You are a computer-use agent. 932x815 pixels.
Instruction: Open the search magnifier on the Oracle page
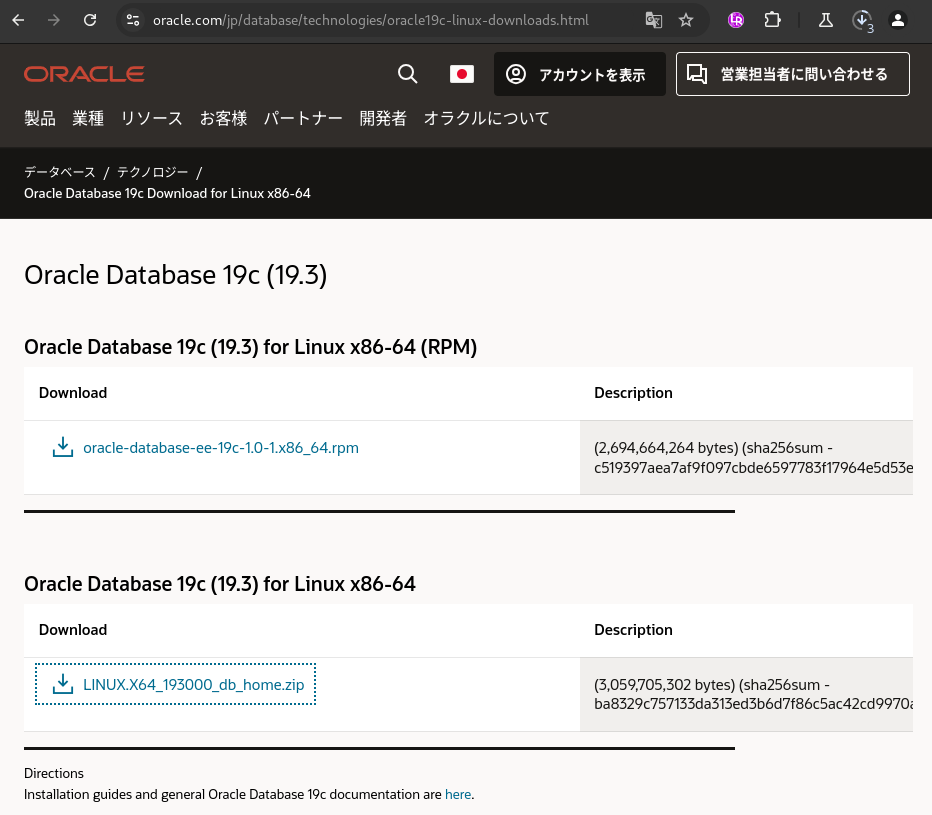407,73
